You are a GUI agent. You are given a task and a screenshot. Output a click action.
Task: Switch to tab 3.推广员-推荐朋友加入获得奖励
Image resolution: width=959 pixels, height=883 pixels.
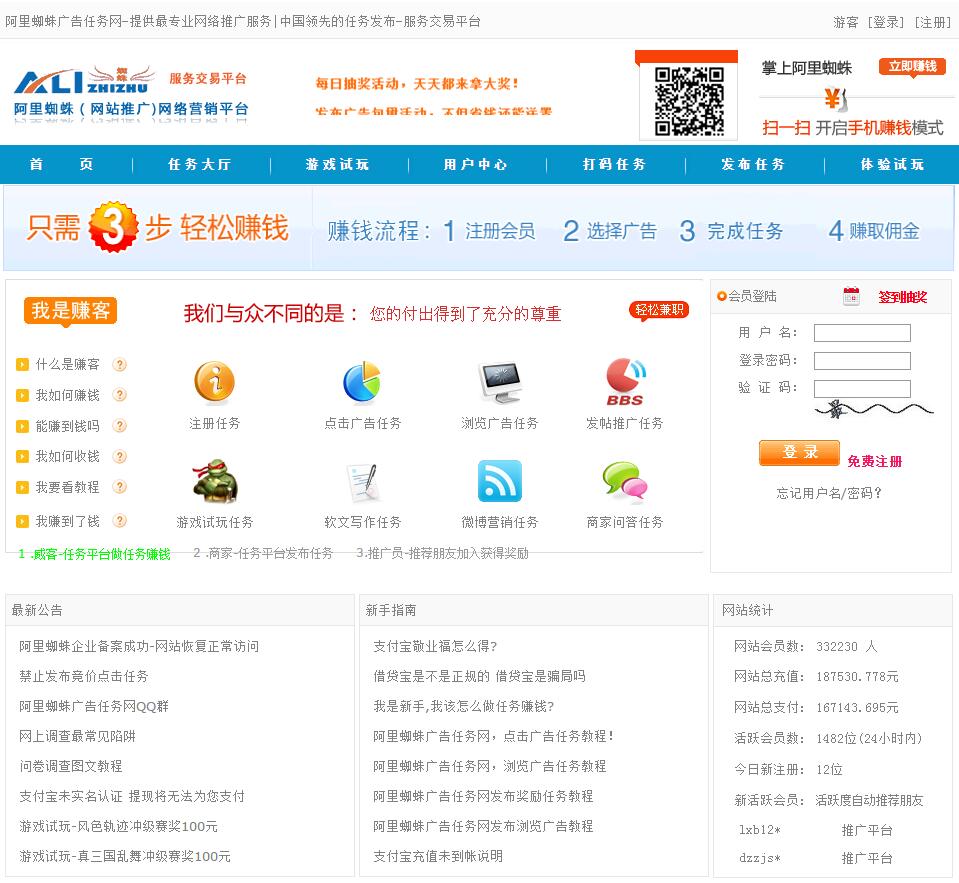pos(442,553)
